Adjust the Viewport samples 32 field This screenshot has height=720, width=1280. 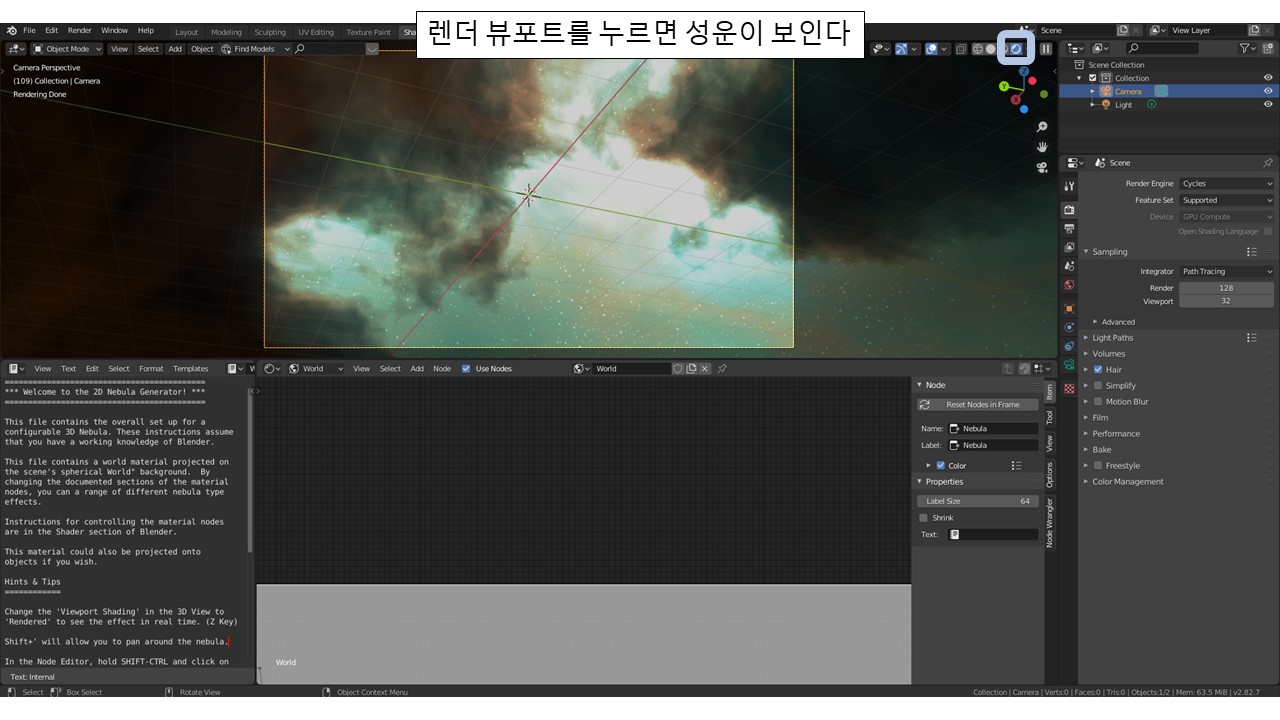click(1227, 300)
